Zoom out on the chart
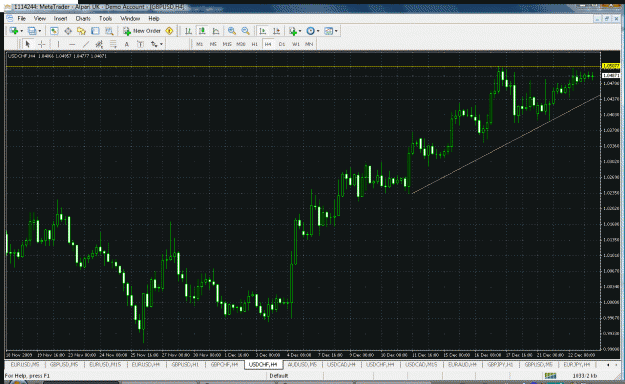 point(246,31)
